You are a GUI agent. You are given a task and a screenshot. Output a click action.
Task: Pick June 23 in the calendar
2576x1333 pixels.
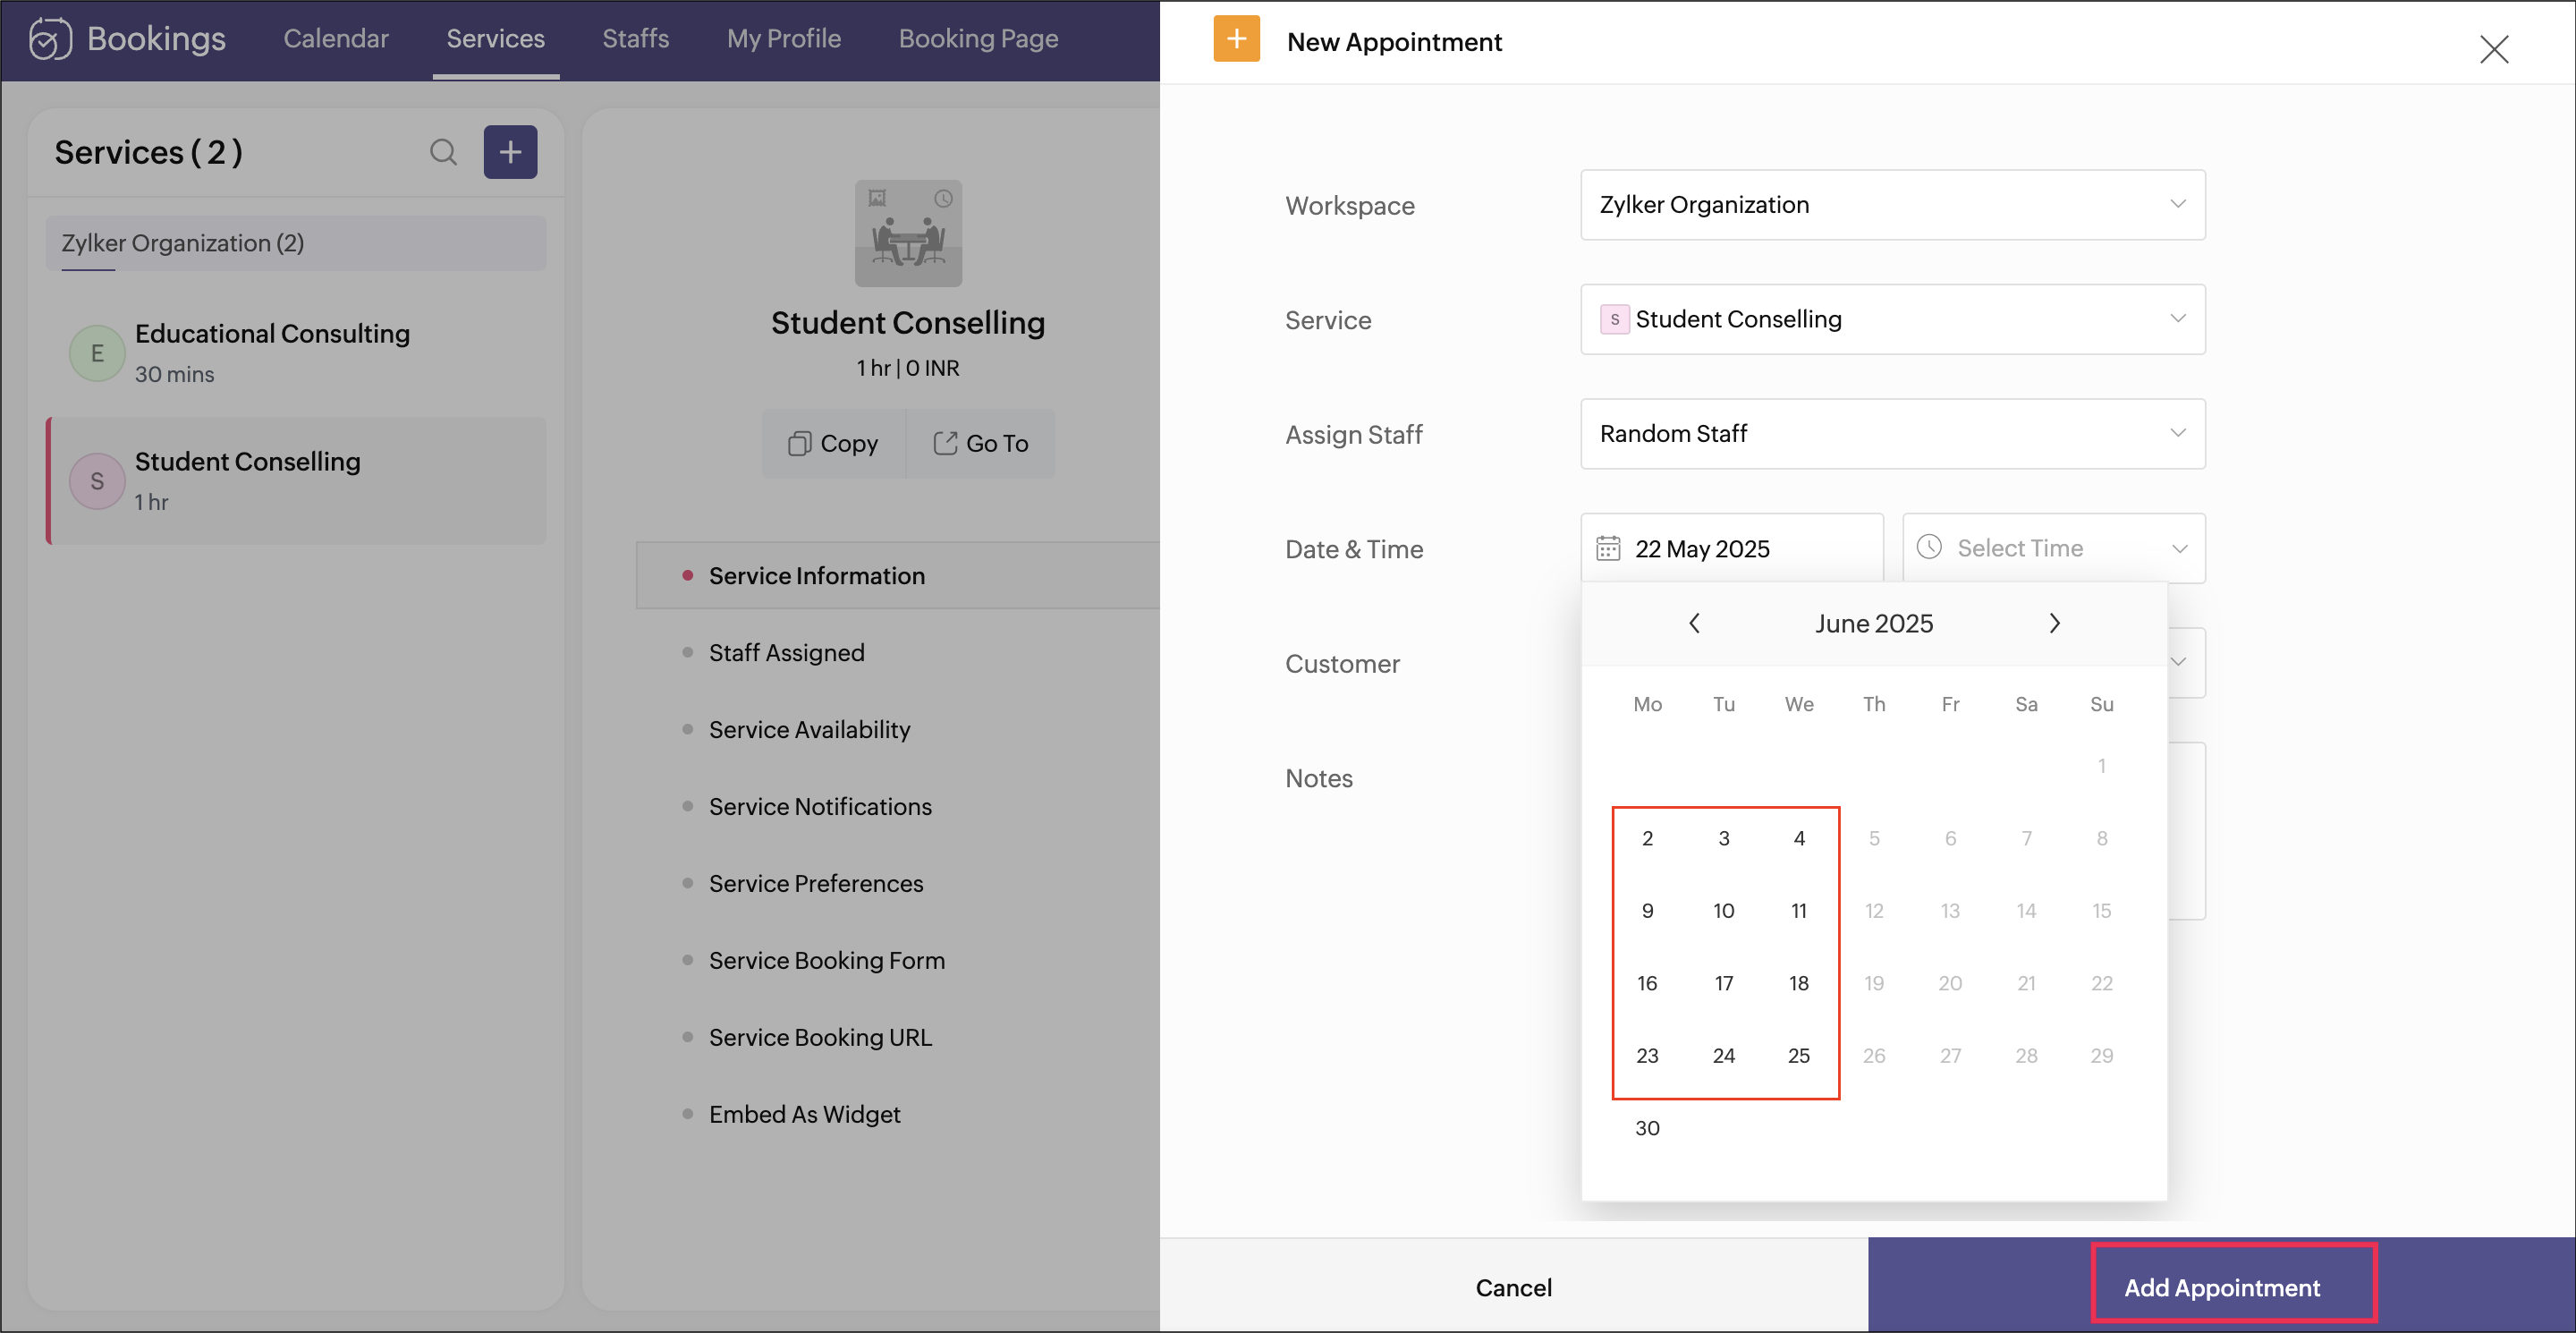click(1647, 1056)
